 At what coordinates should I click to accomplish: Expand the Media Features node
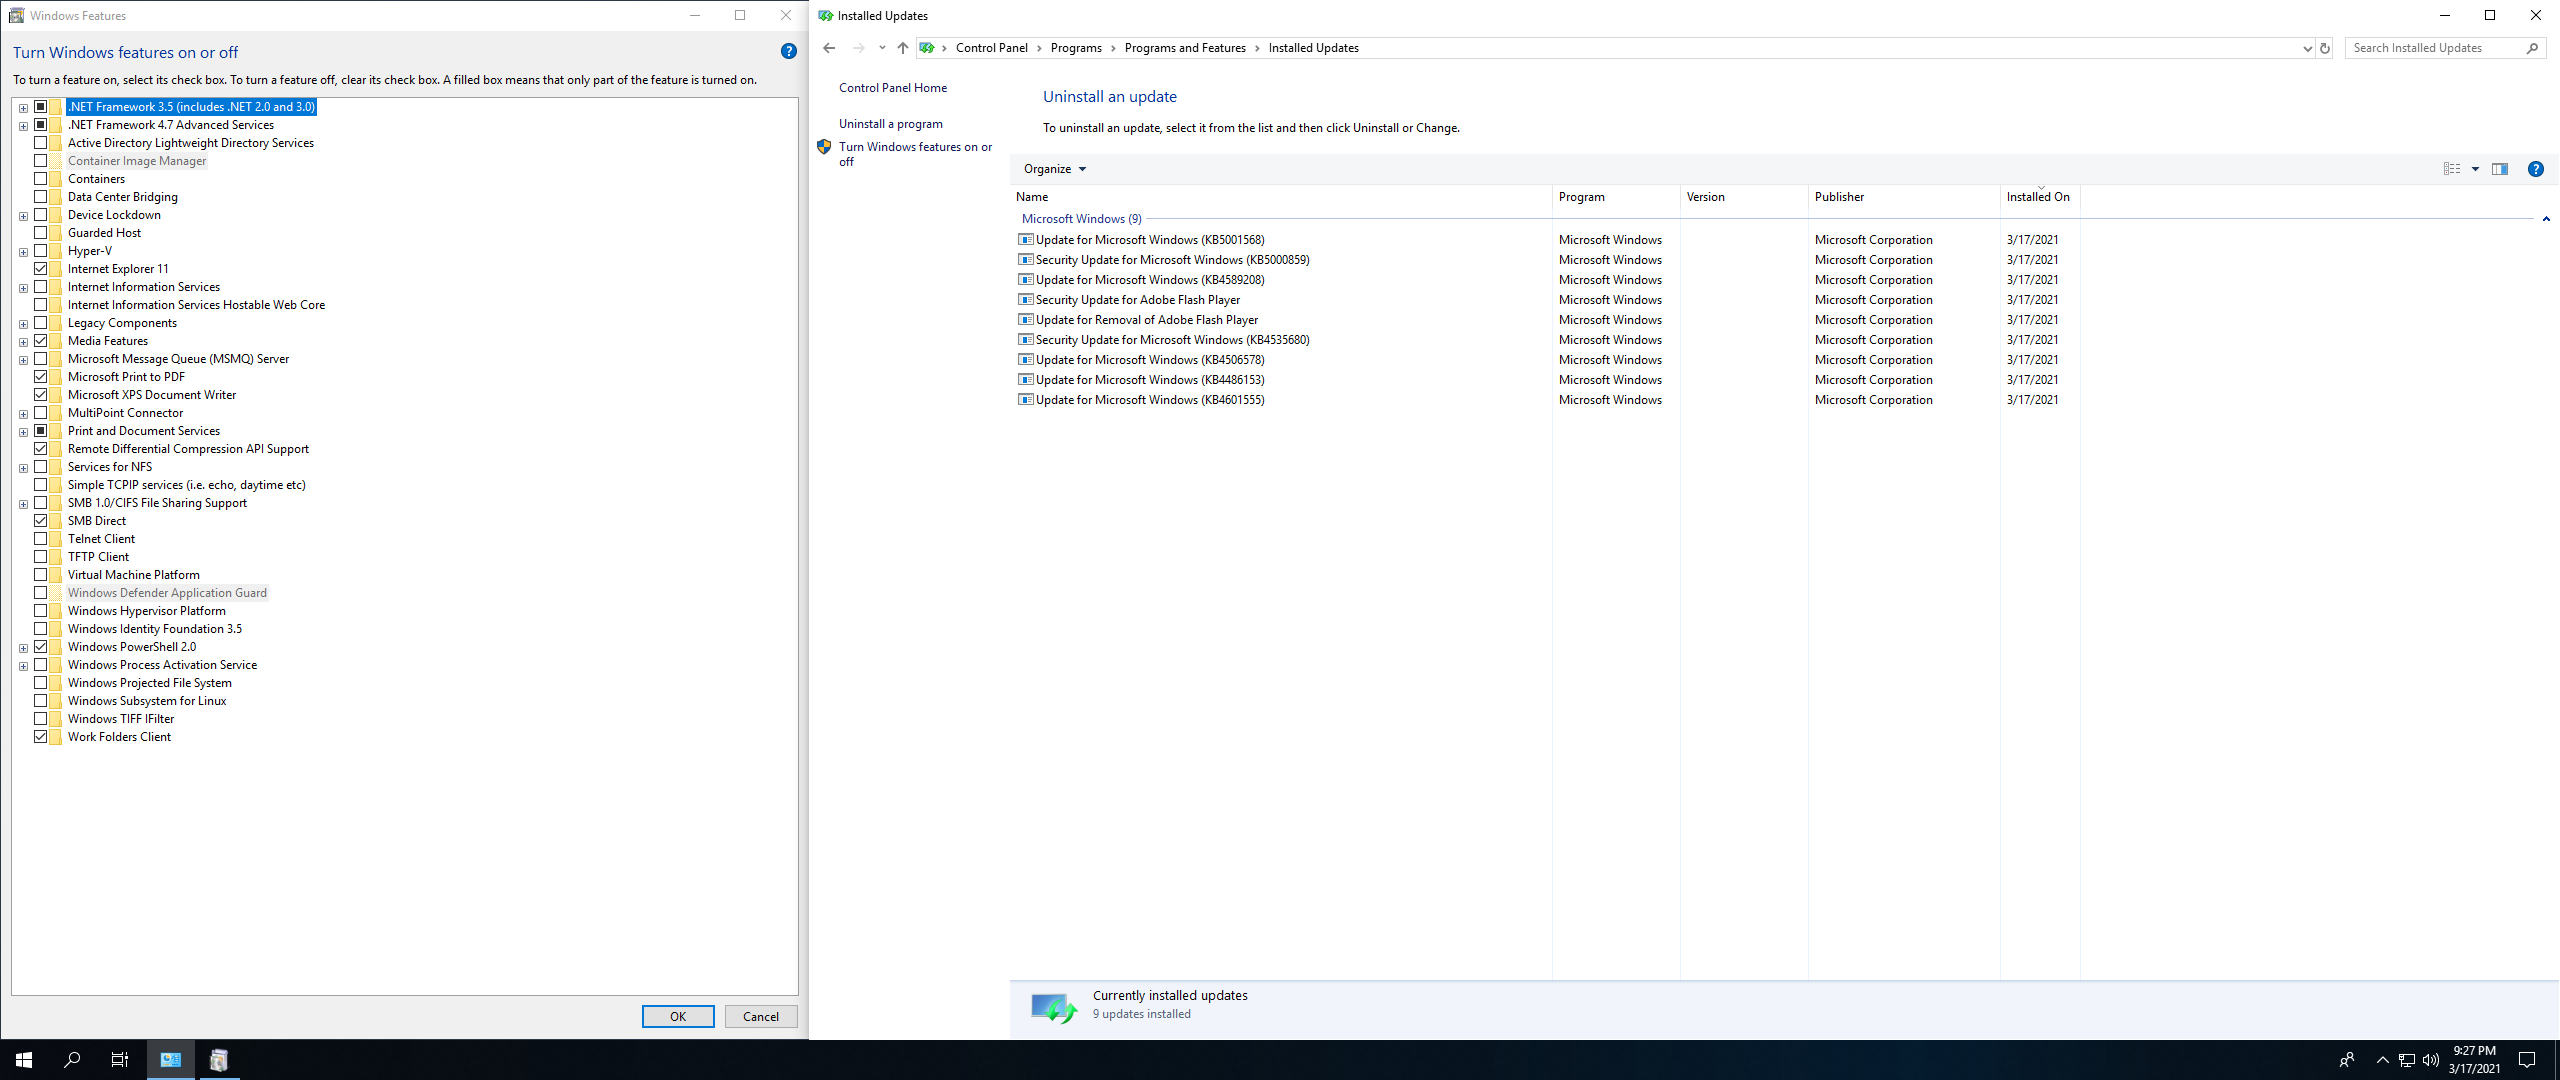[23, 342]
